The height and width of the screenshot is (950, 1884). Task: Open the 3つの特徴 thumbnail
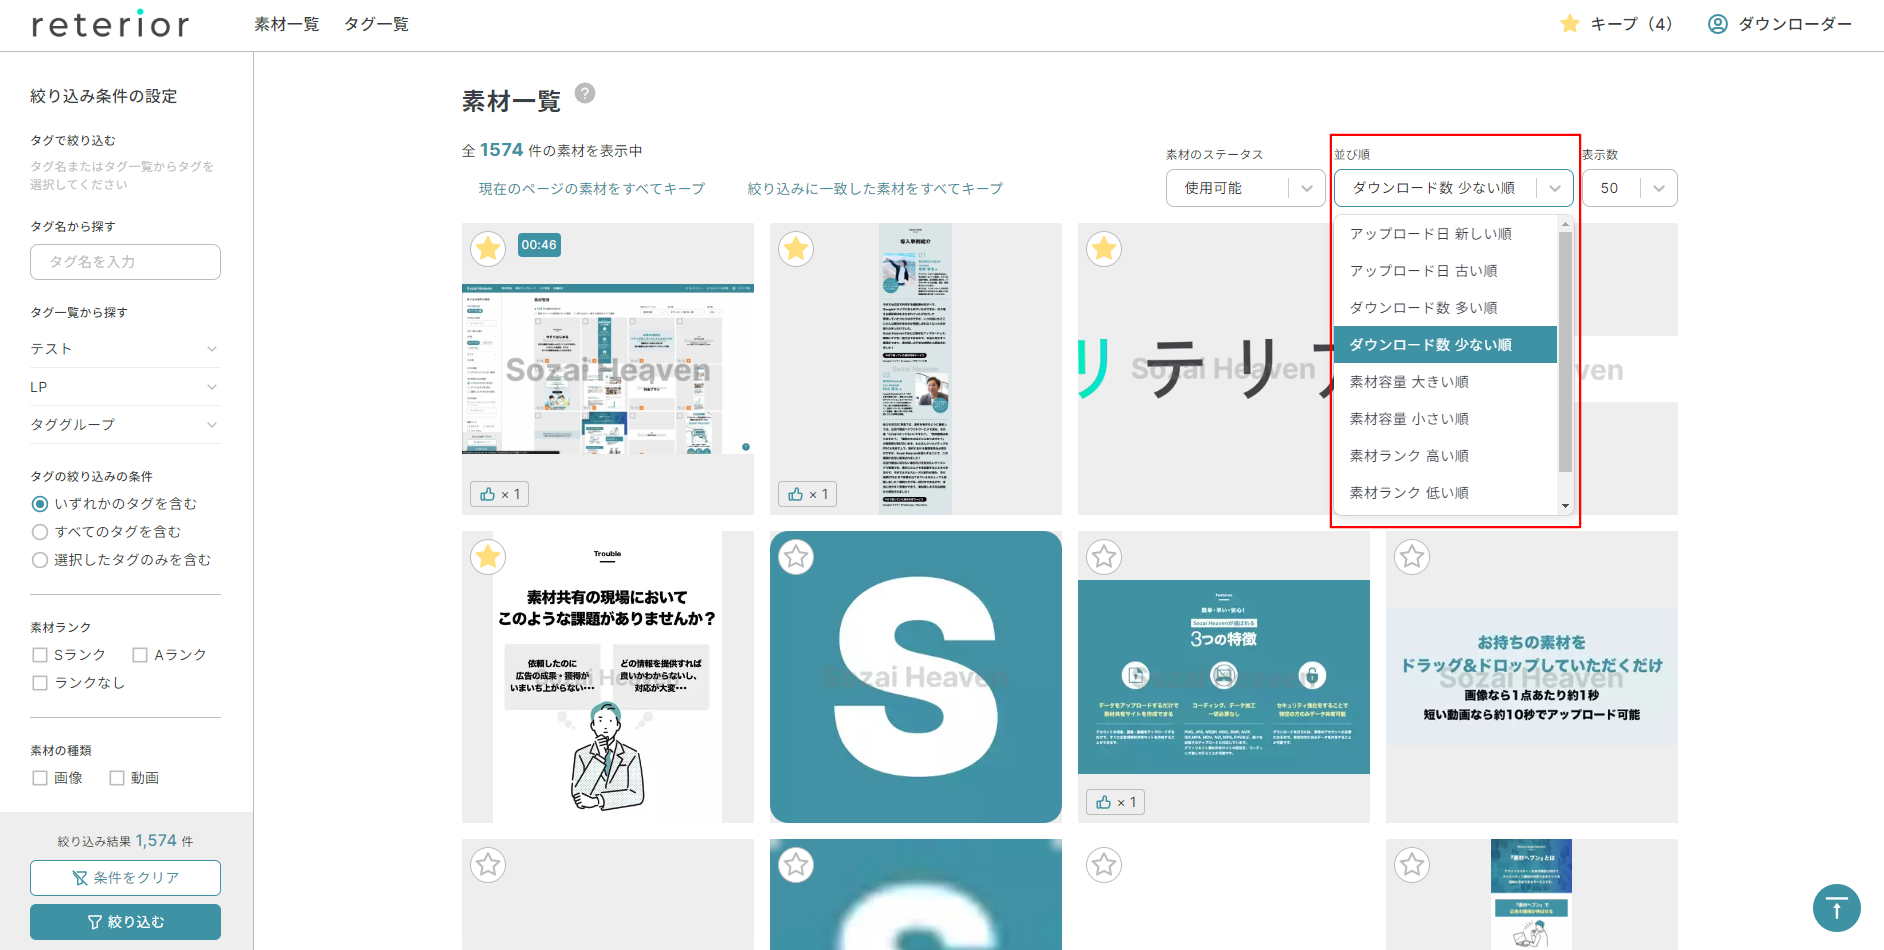(1224, 677)
